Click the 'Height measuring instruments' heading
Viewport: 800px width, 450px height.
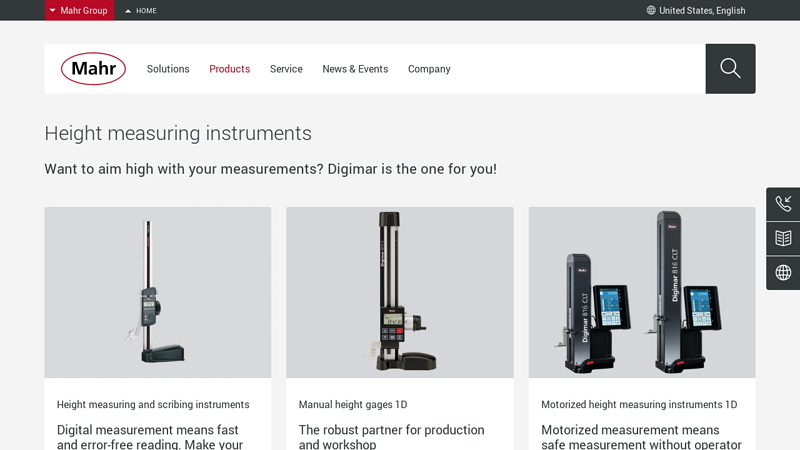(178, 133)
